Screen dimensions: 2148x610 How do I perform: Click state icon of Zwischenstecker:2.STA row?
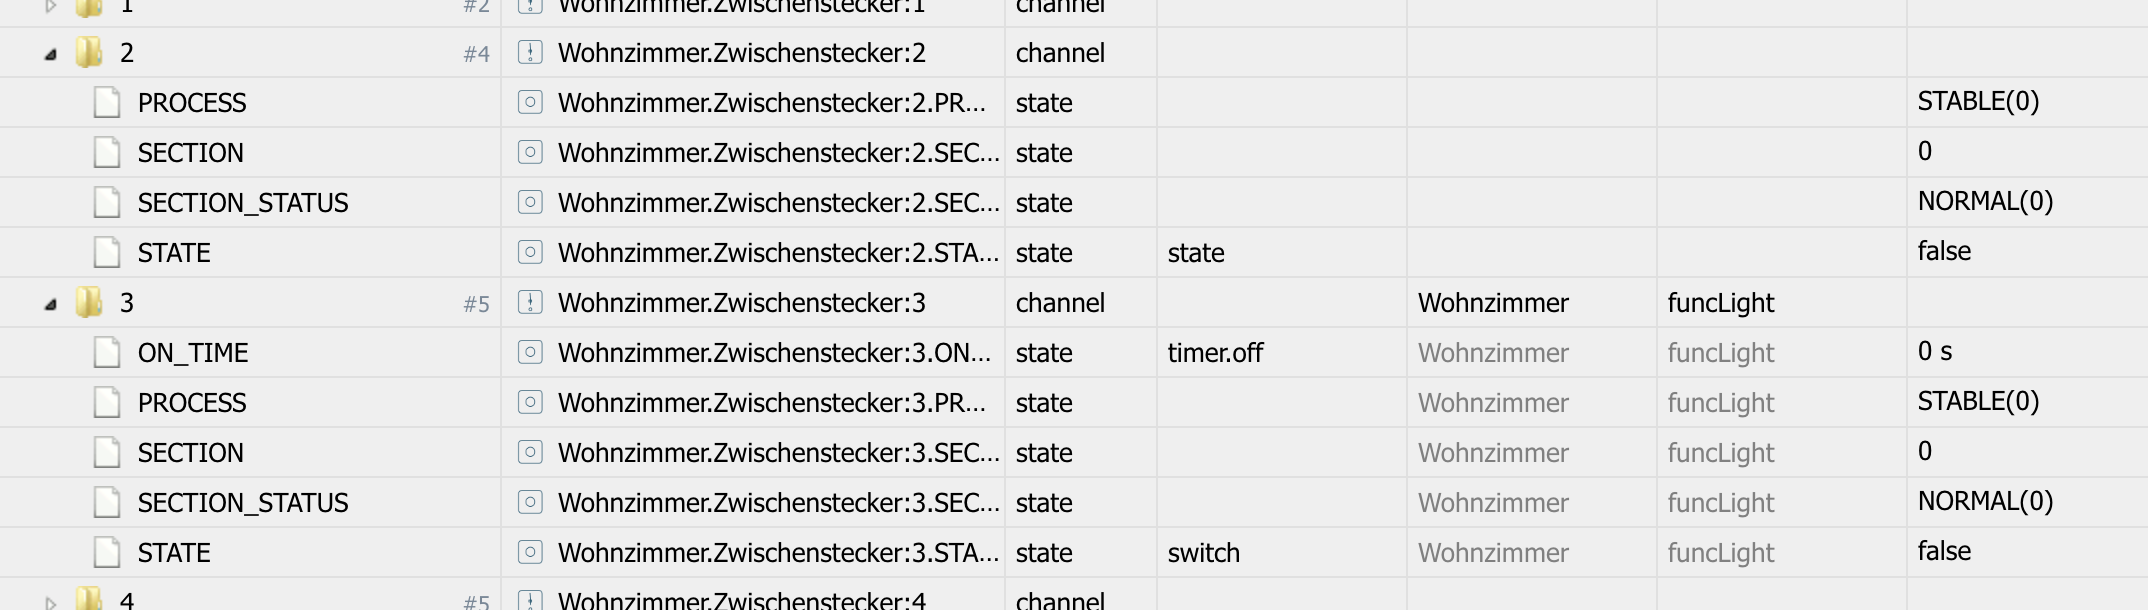(x=530, y=252)
